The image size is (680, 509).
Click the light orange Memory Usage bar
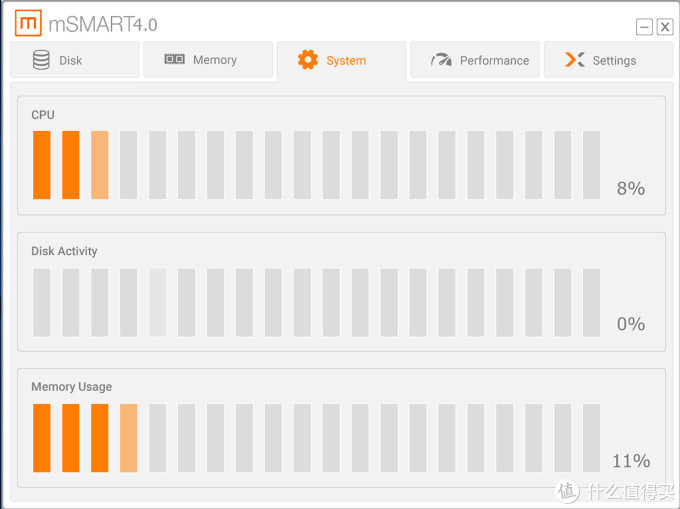click(x=128, y=438)
